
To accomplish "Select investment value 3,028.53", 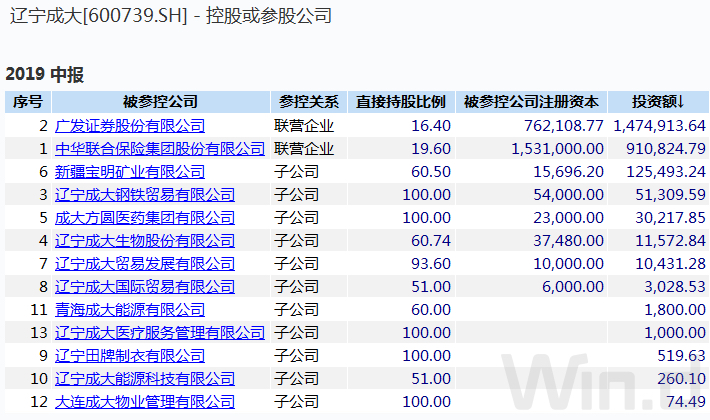I will pos(675,287).
